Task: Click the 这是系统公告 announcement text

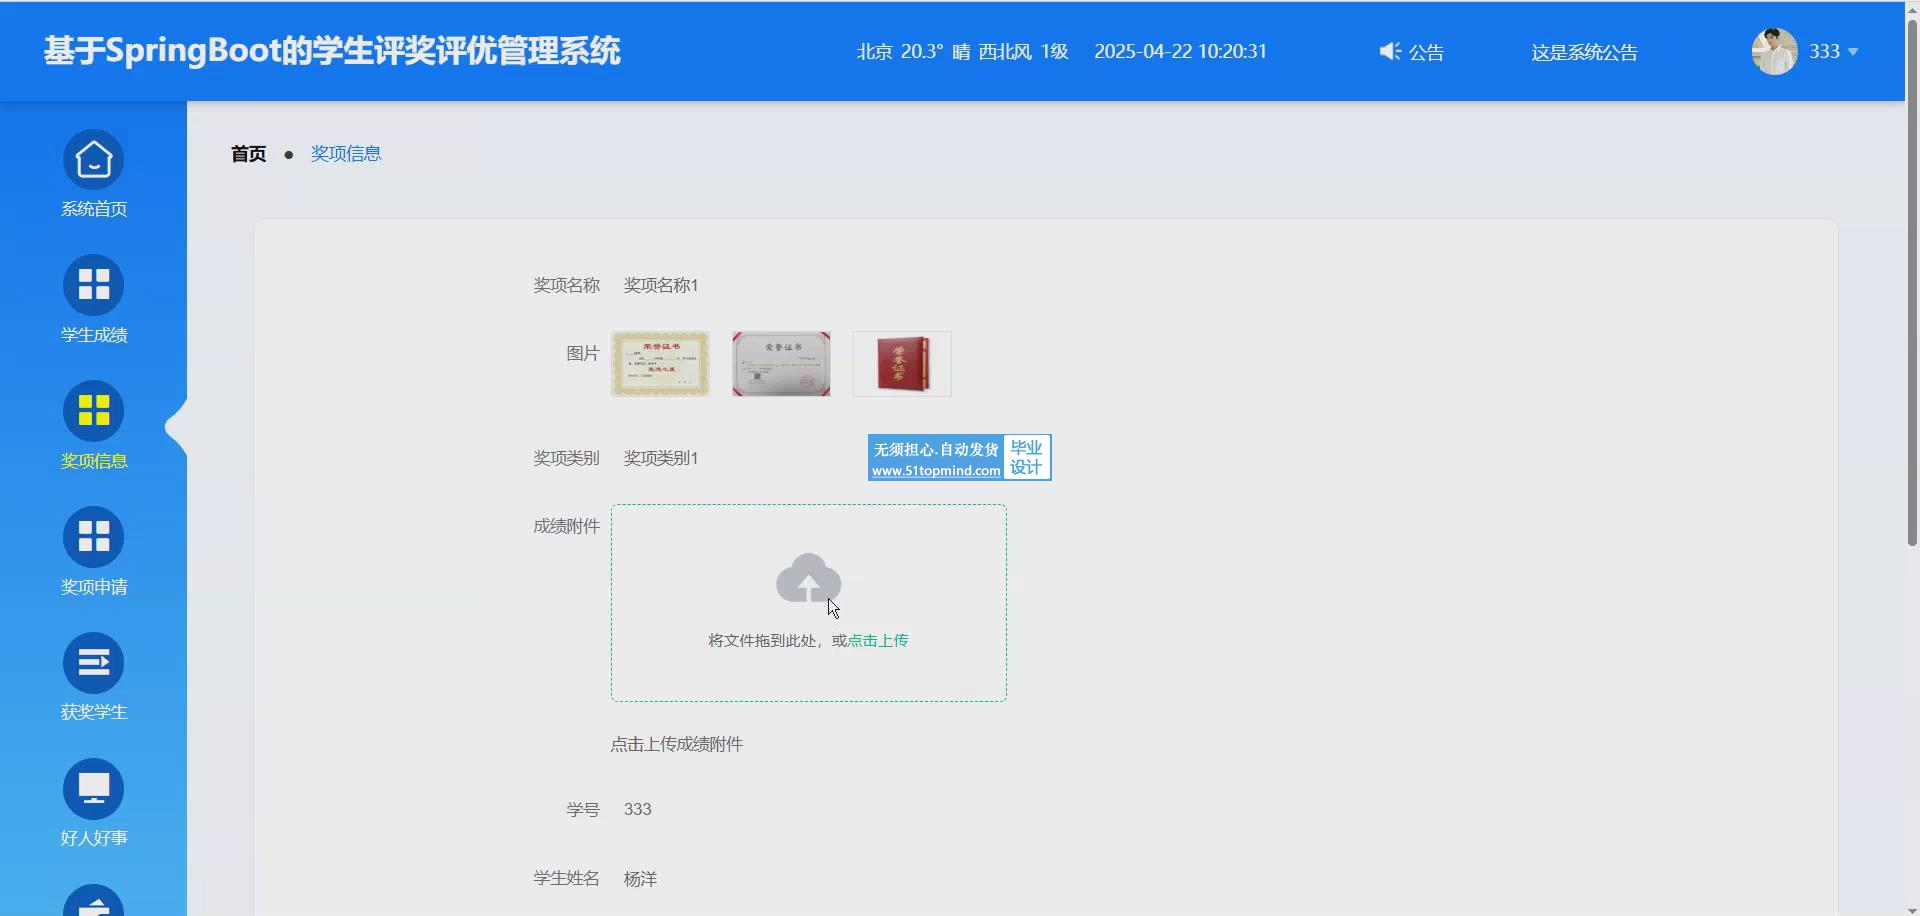Action: tap(1584, 52)
